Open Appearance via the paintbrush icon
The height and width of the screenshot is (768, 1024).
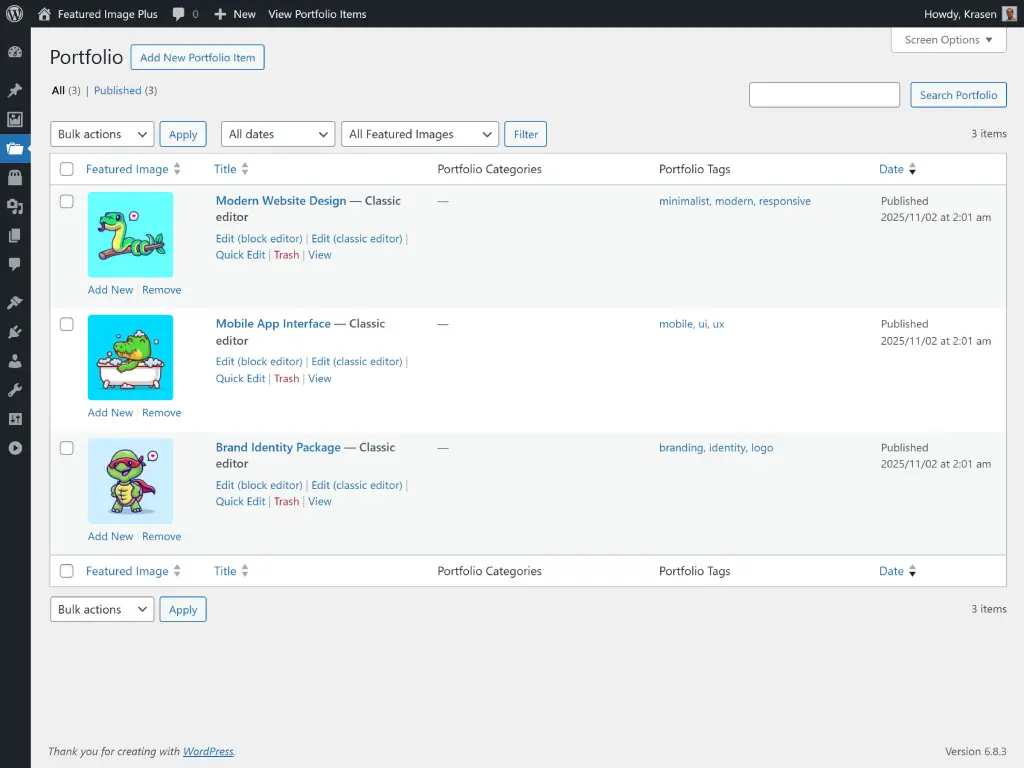(15, 302)
